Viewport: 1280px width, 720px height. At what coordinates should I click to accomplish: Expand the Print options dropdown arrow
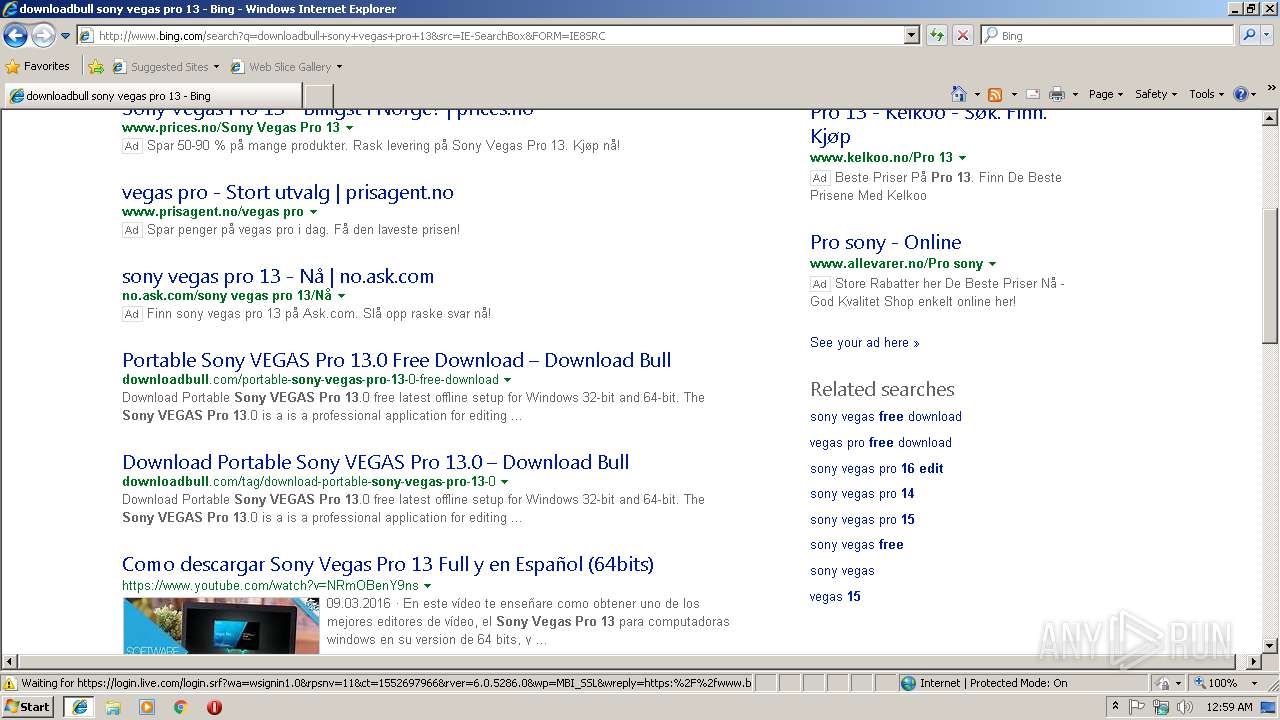pyautogui.click(x=1075, y=95)
